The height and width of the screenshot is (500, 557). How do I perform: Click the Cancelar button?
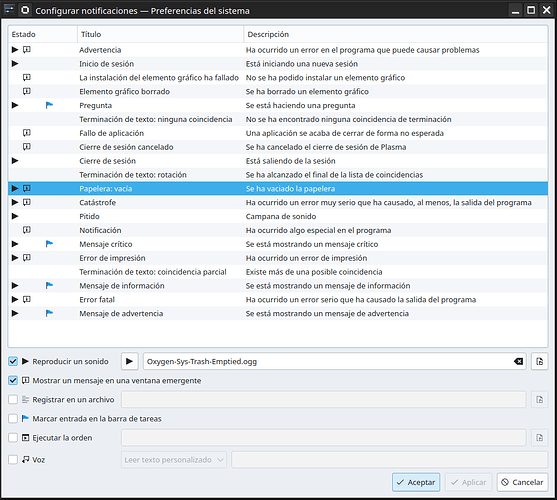tap(522, 482)
